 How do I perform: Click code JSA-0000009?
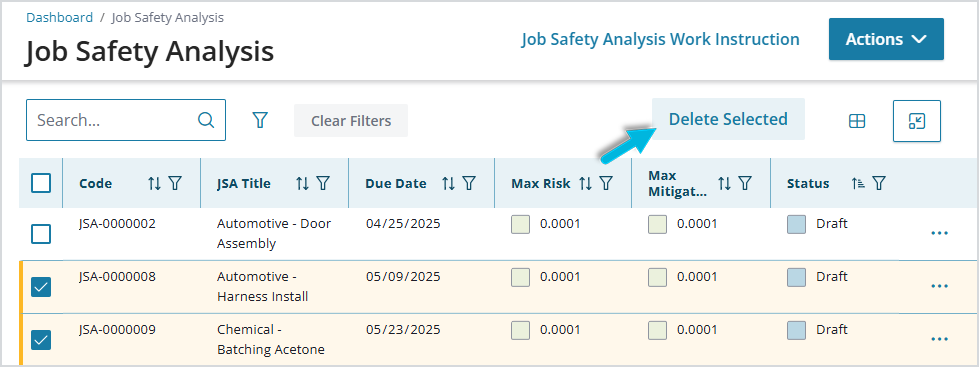click(117, 329)
